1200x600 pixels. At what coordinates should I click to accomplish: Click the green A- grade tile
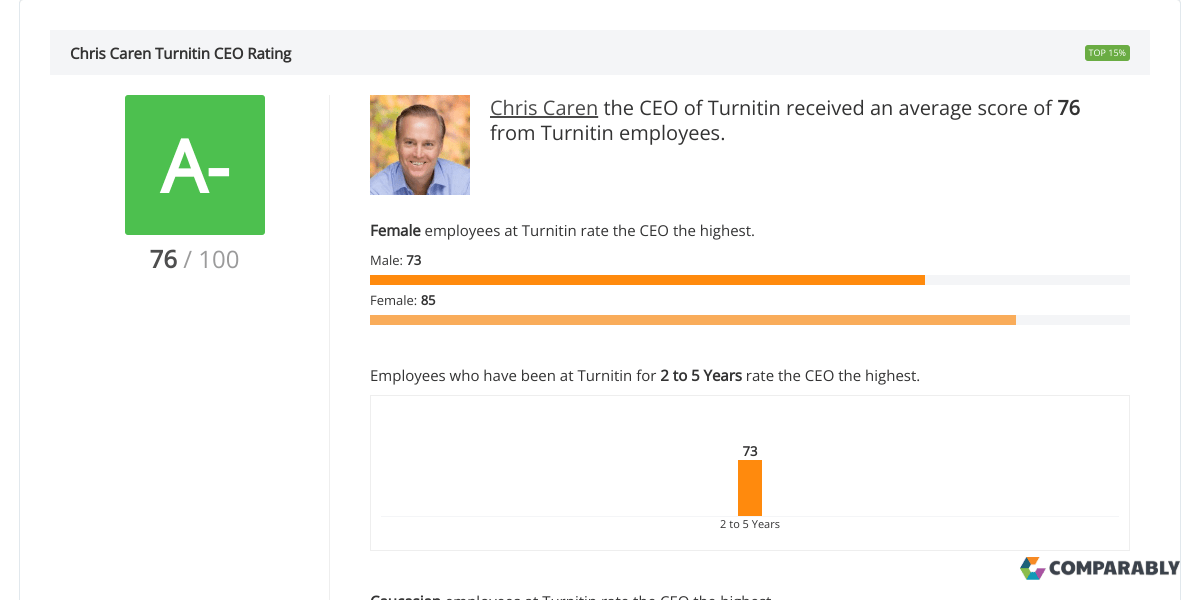click(x=195, y=165)
